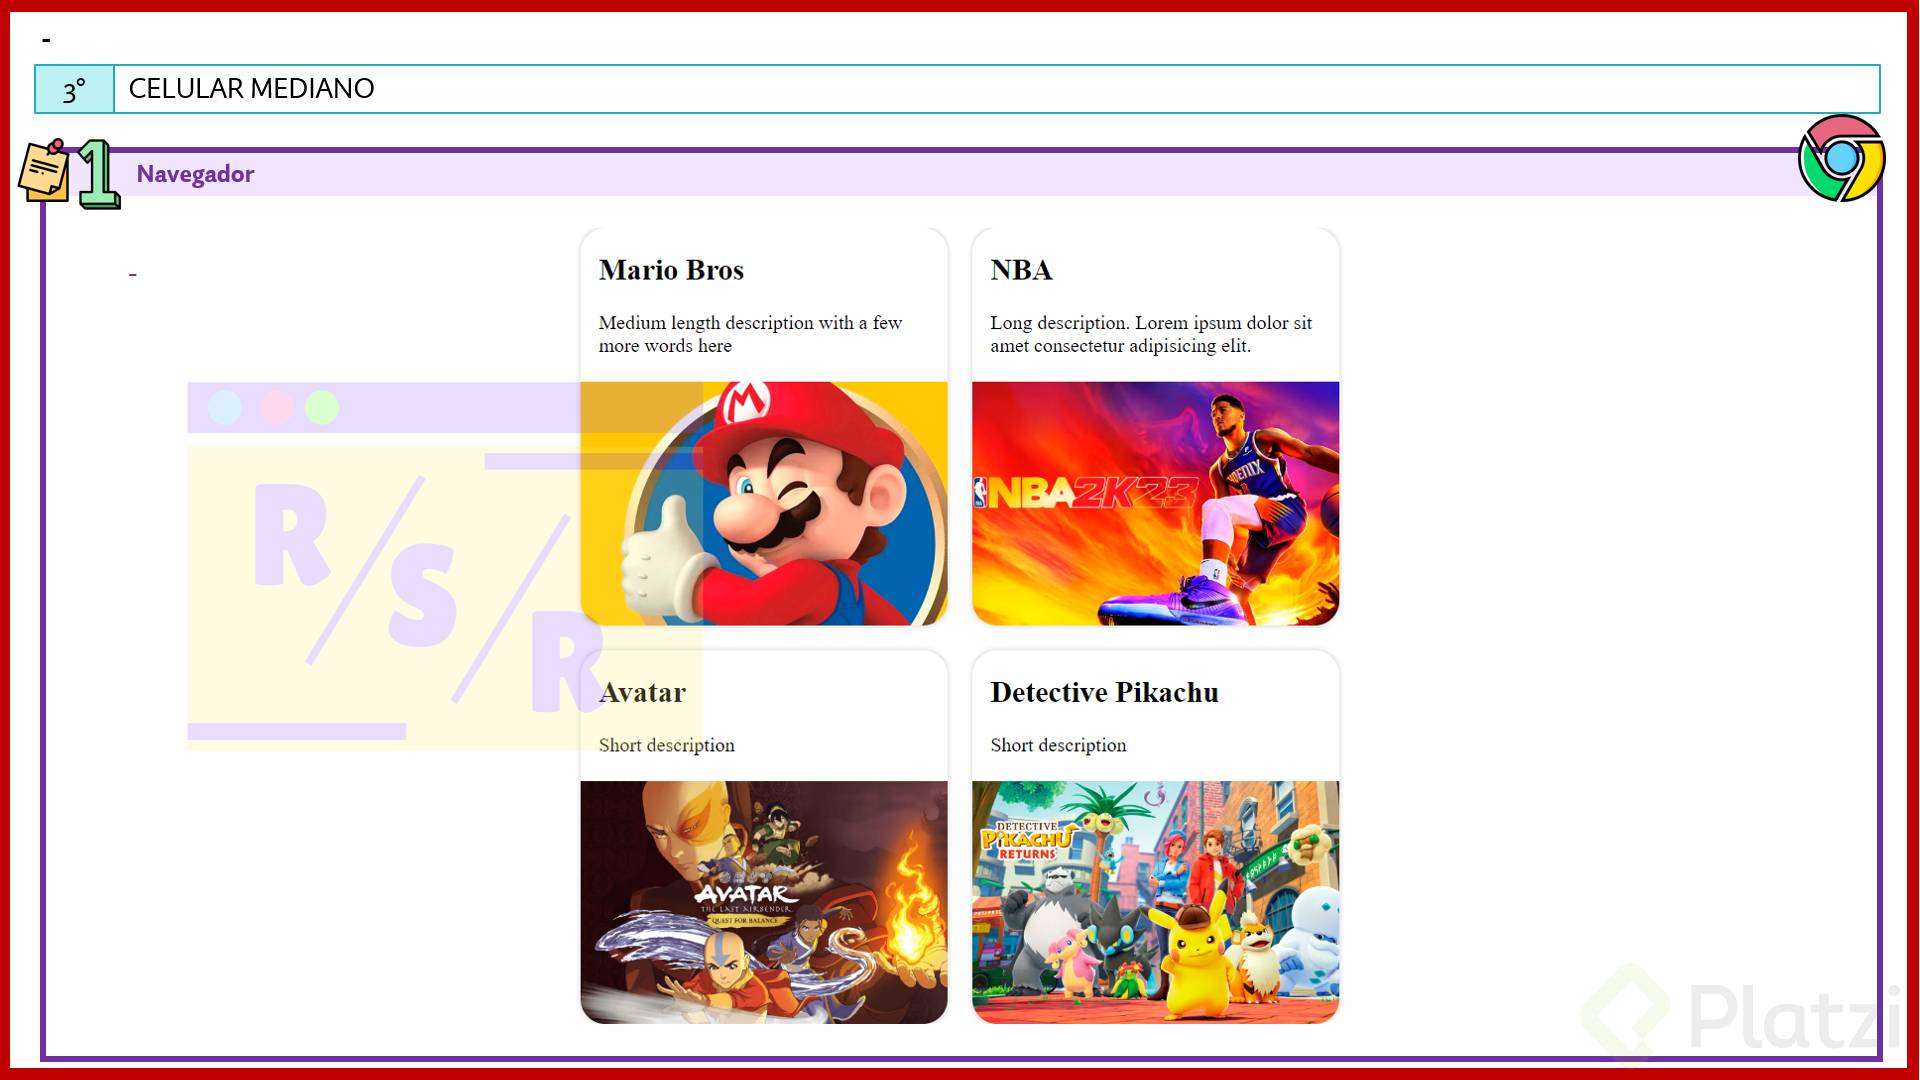Click the green number one icon
1920x1080 pixels.
click(98, 174)
